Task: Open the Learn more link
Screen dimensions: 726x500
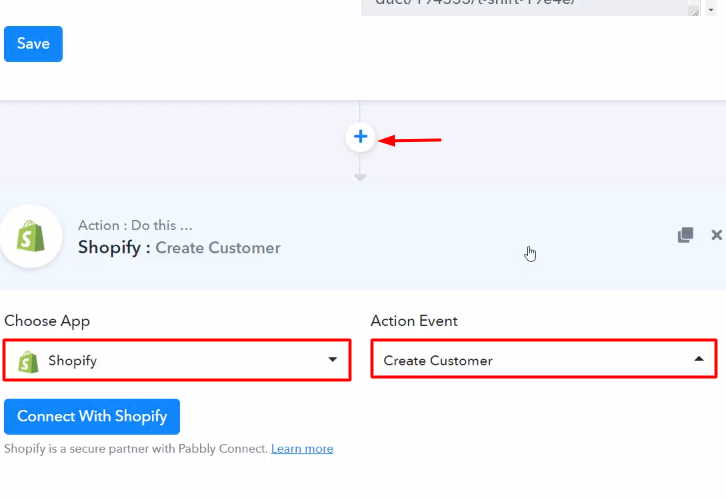Action: coord(302,449)
